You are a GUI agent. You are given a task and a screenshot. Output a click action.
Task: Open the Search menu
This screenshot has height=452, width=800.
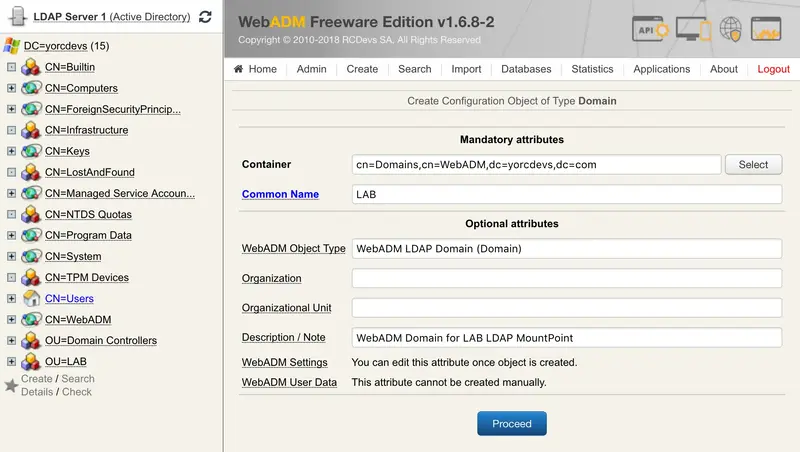pos(415,69)
